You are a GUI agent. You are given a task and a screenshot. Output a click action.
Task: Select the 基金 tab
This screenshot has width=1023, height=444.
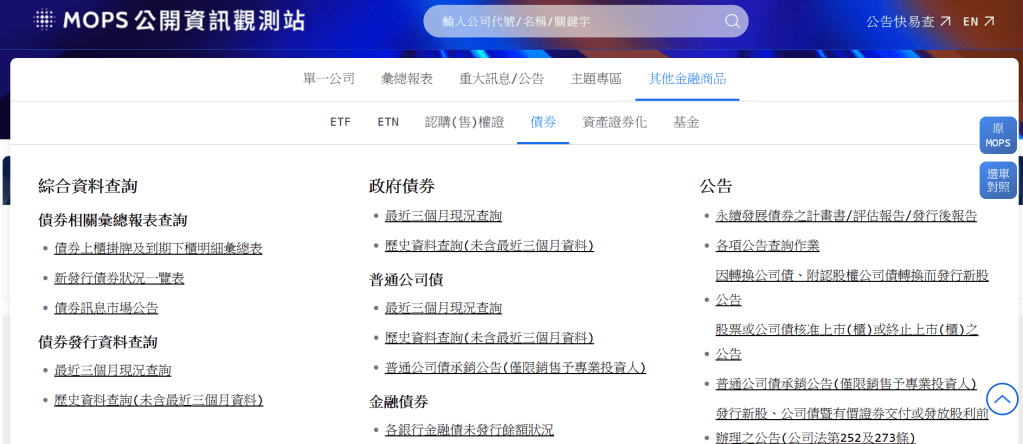[686, 122]
